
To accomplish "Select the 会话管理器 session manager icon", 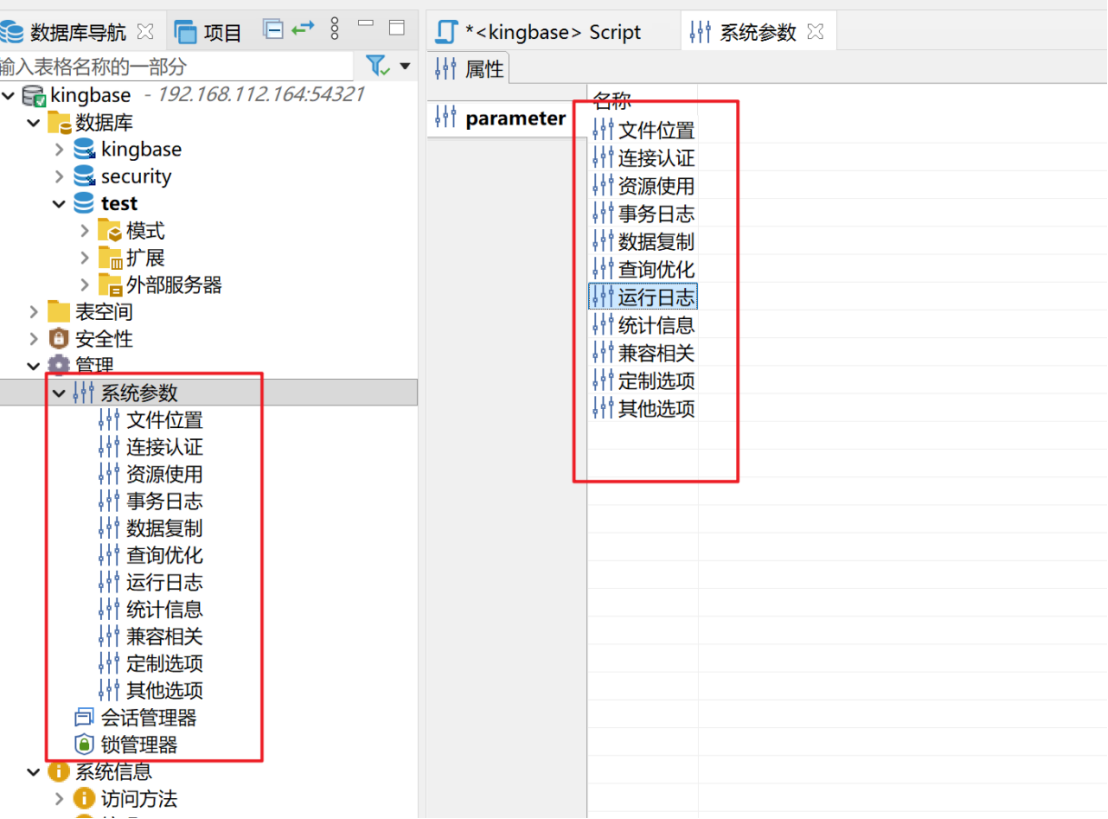I will pos(85,718).
